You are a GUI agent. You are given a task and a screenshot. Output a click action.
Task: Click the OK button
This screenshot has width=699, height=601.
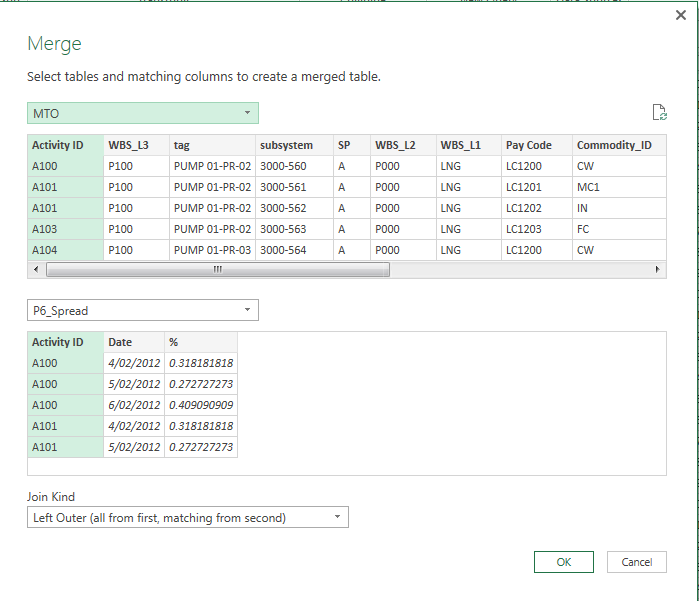(x=563, y=562)
